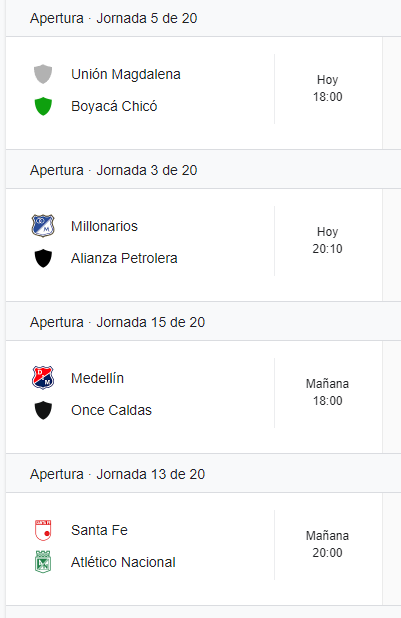Open the Mañana 18:00 match time
401x618 pixels.
(x=328, y=392)
